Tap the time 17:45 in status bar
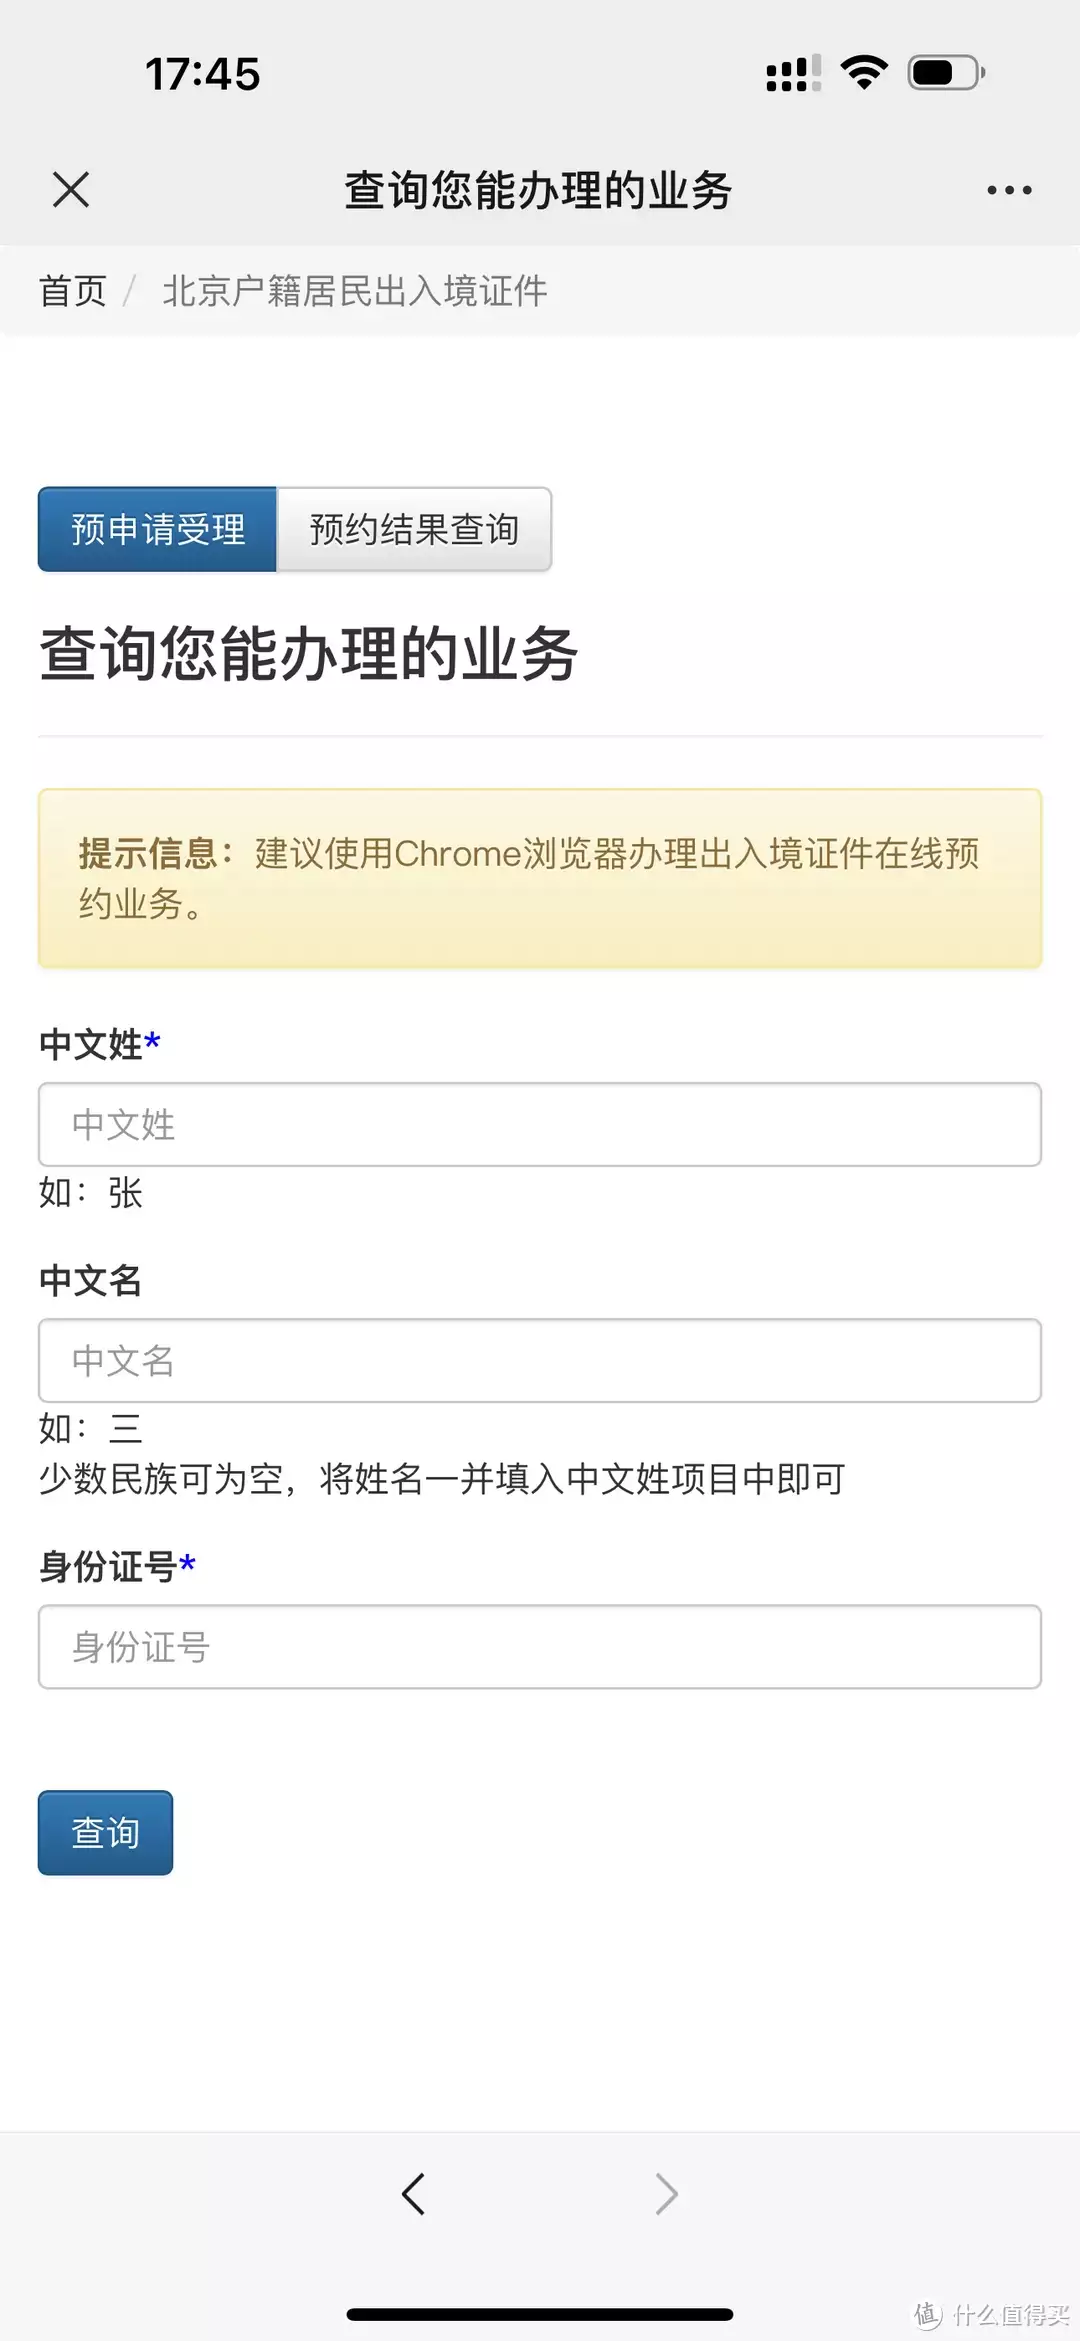Viewport: 1080px width, 2341px height. [201, 73]
